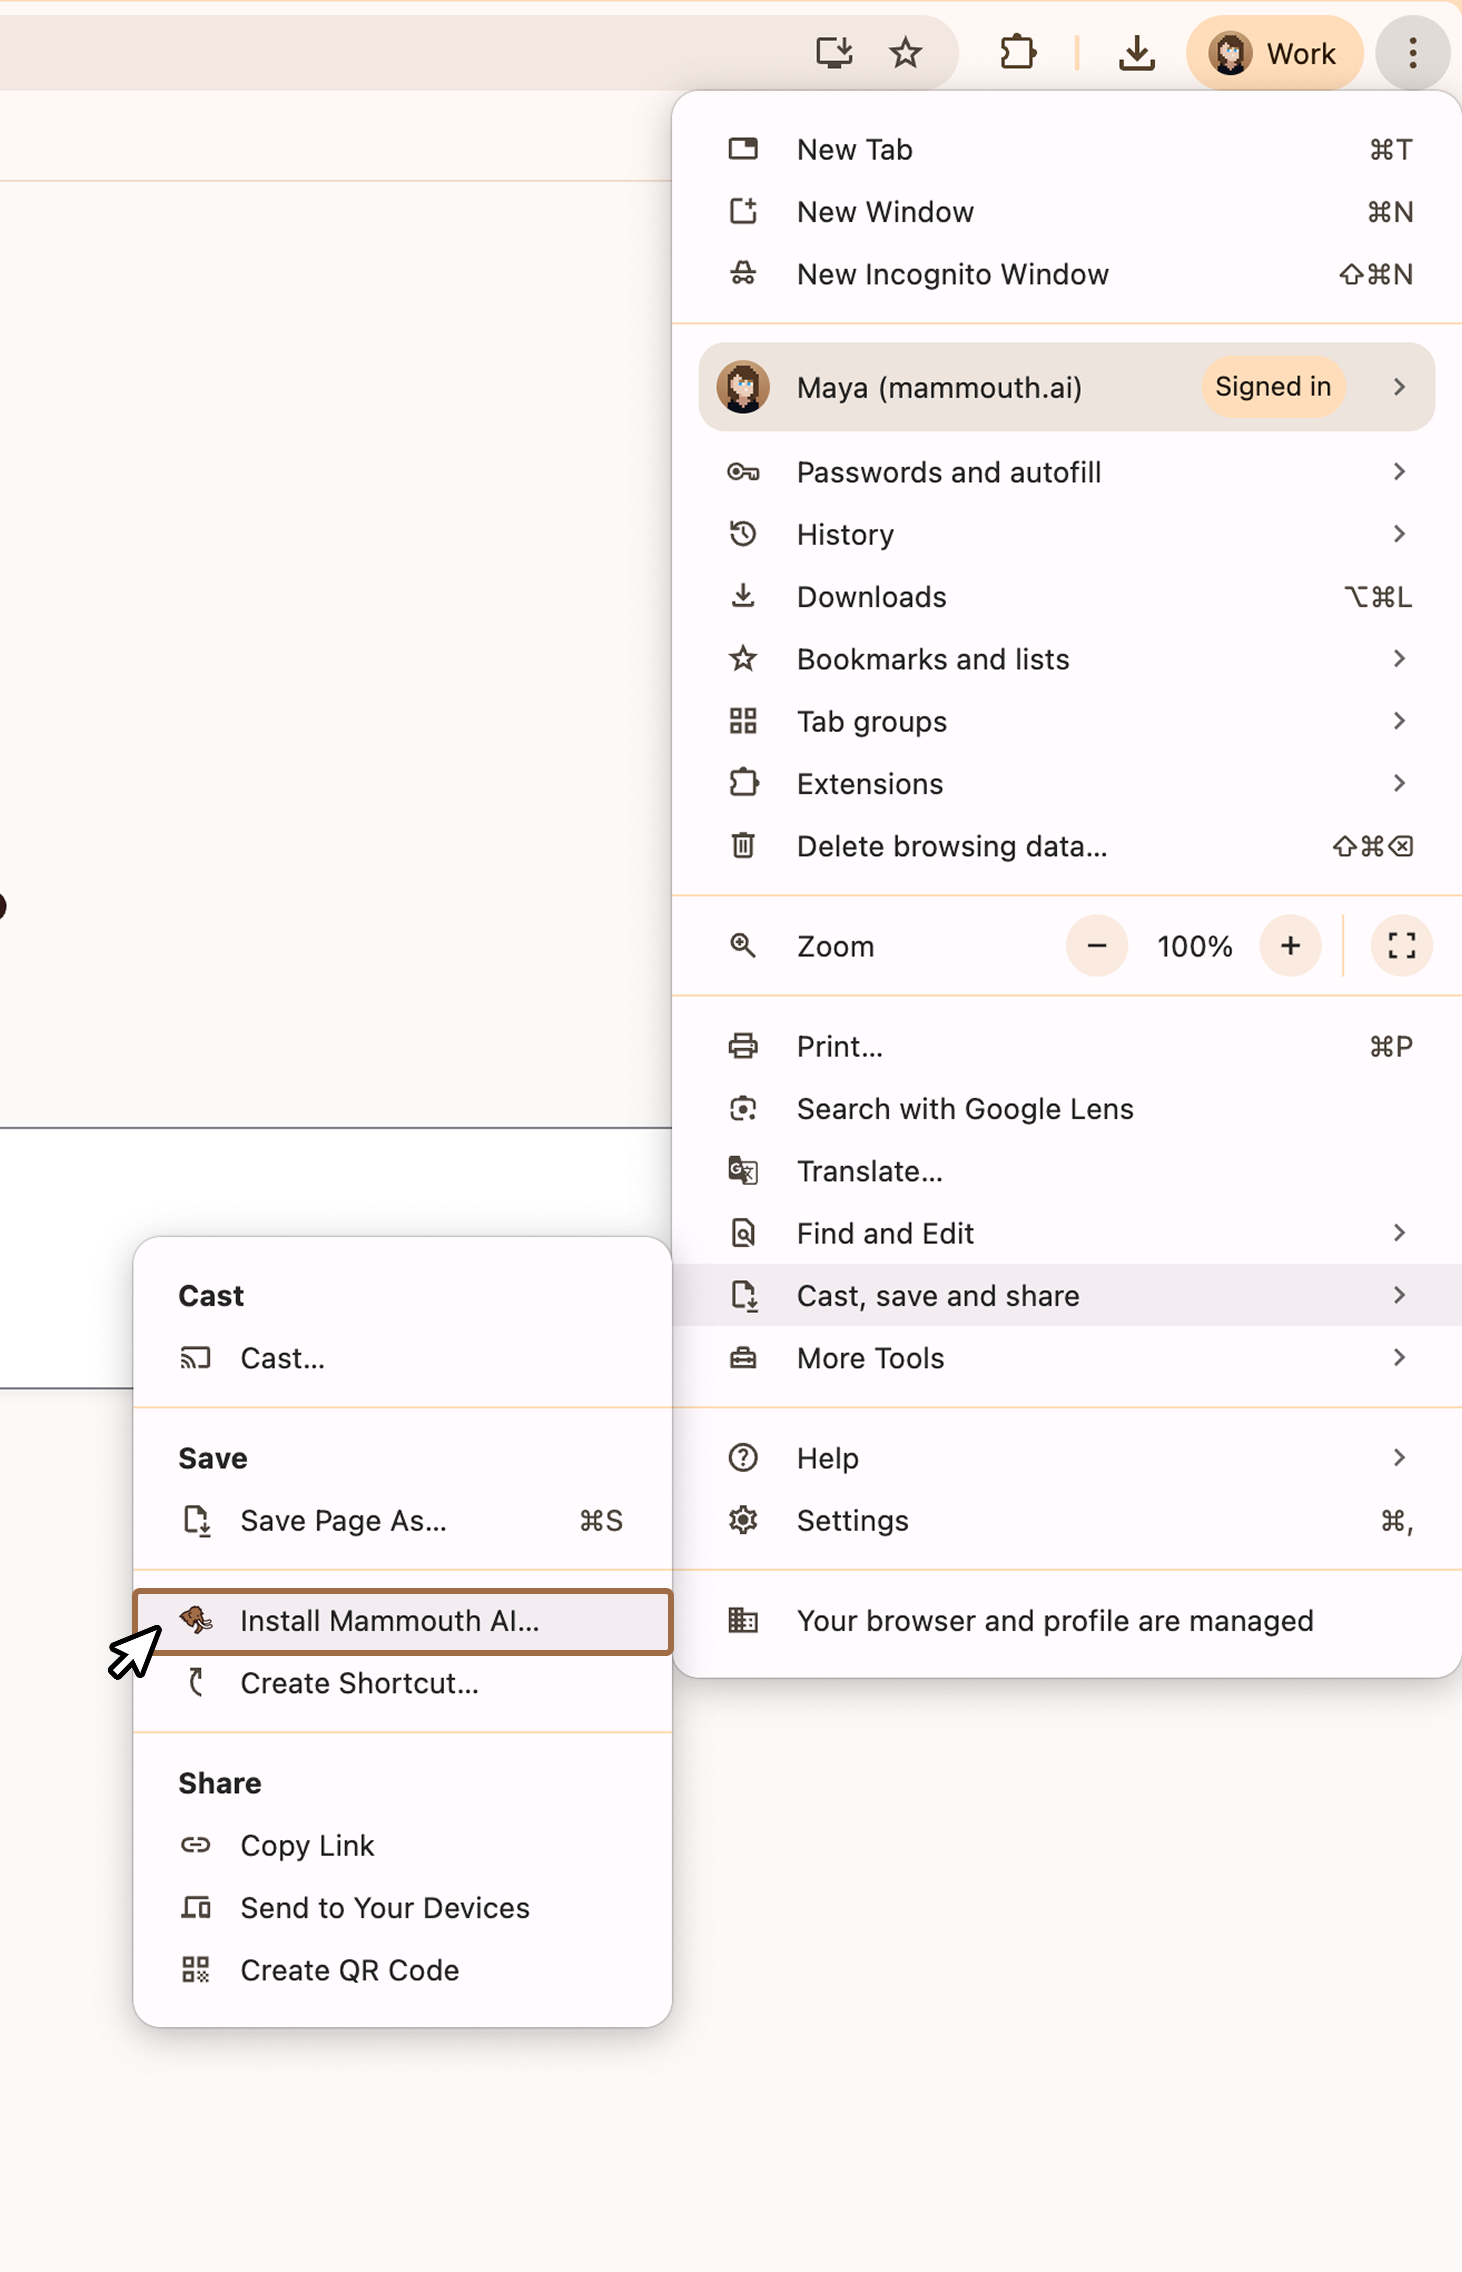Expand the History submenu

(x=1066, y=534)
